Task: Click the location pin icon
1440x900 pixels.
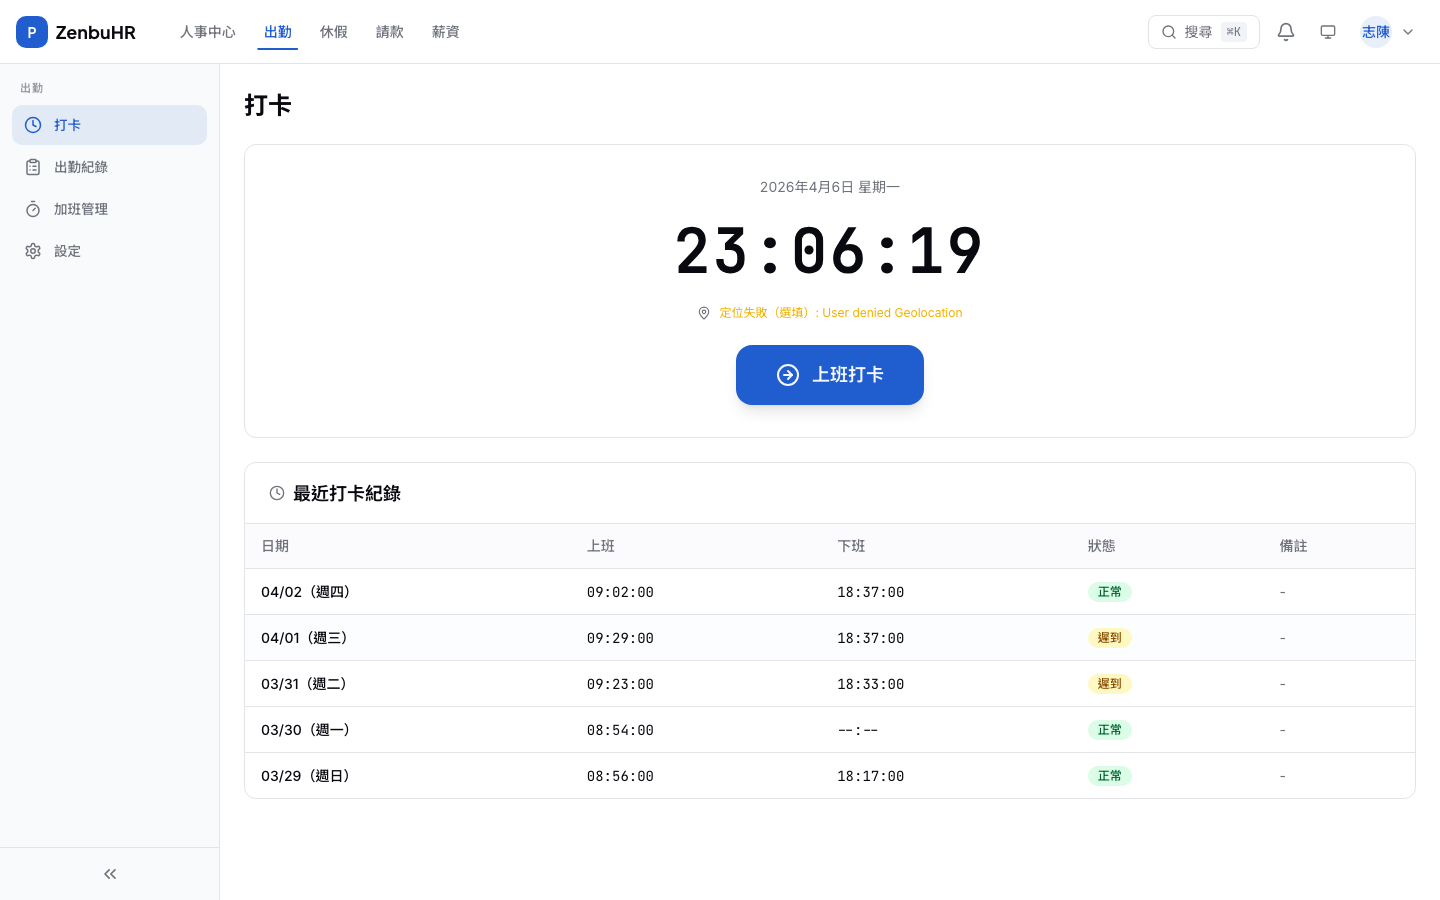Action: pyautogui.click(x=704, y=313)
